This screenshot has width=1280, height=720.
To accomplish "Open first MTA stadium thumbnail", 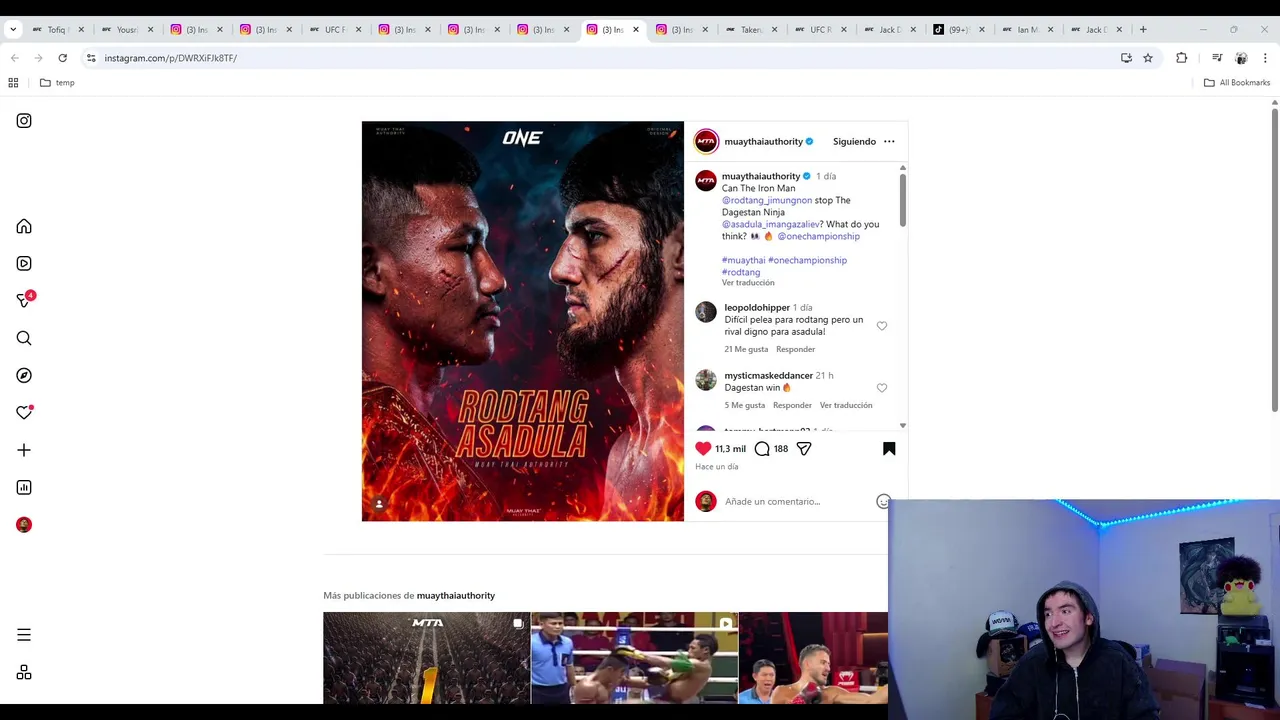I will pos(426,658).
